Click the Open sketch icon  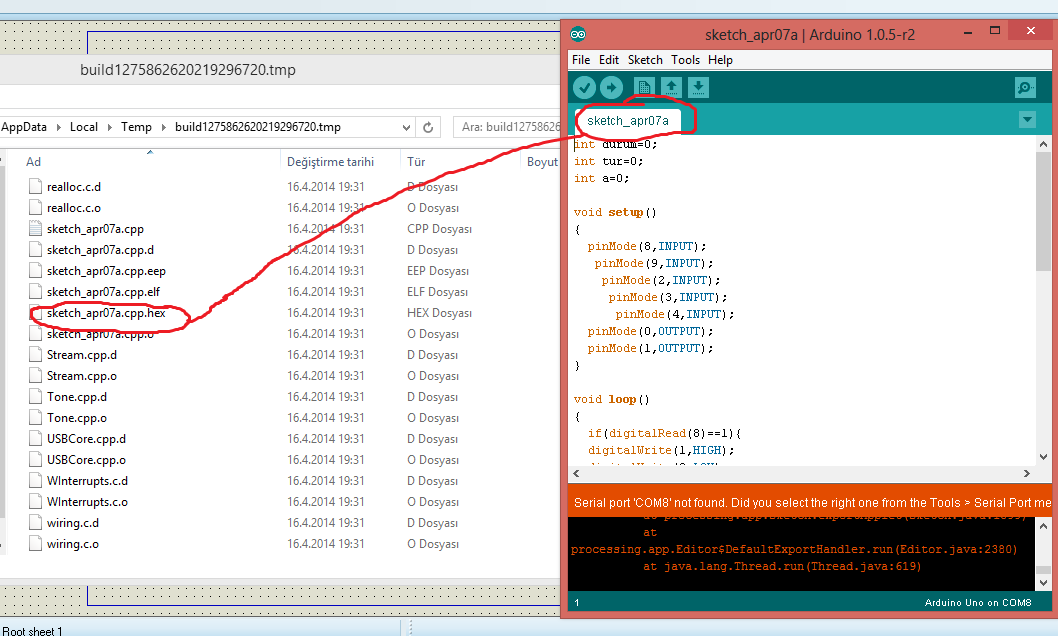click(672, 88)
